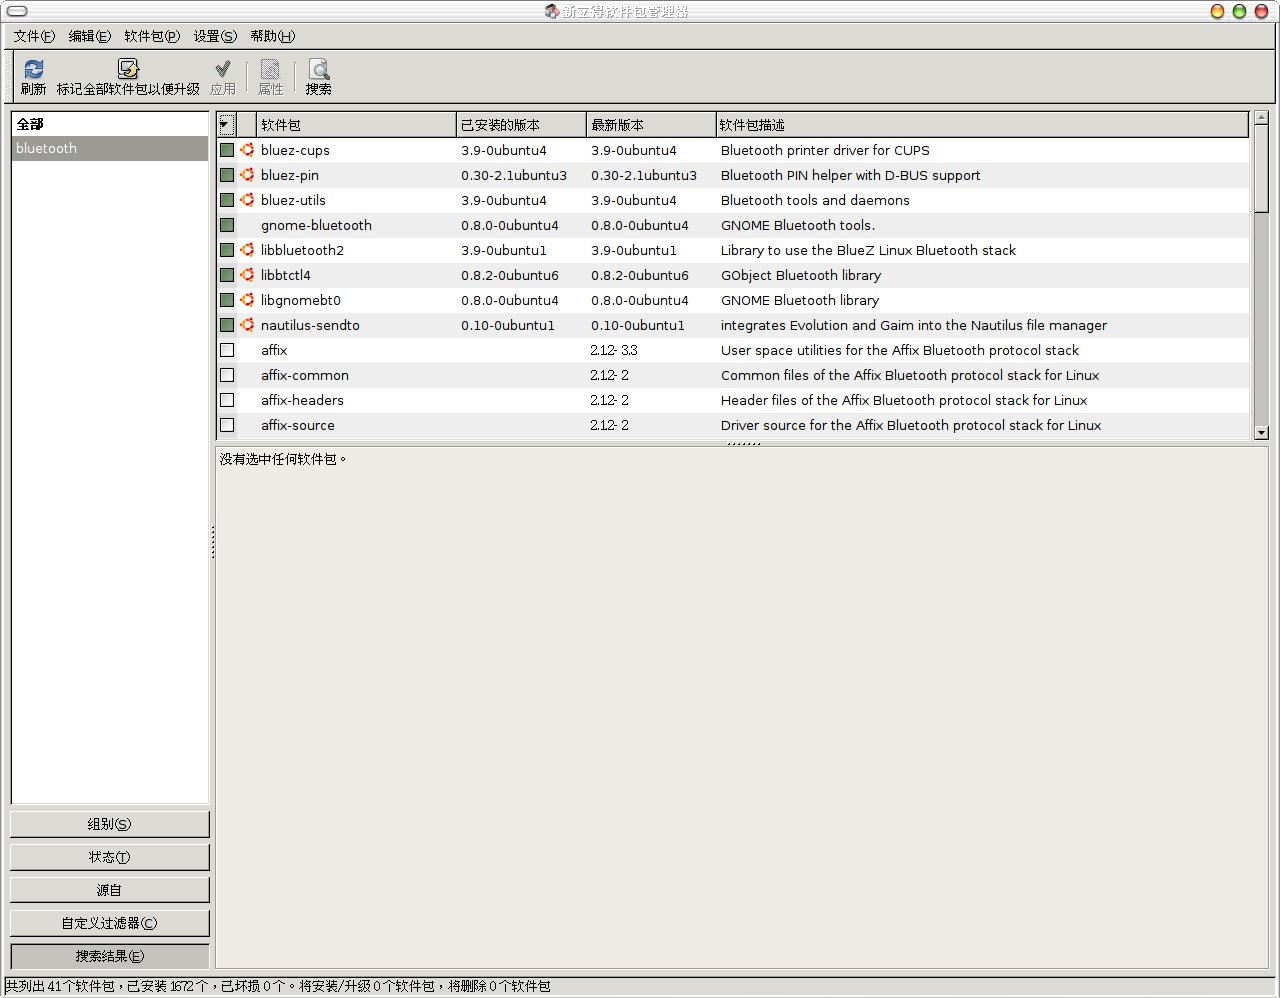Click version 0.30-2.1ubuntu3 in installed column
This screenshot has width=1280, height=998.
coord(514,175)
